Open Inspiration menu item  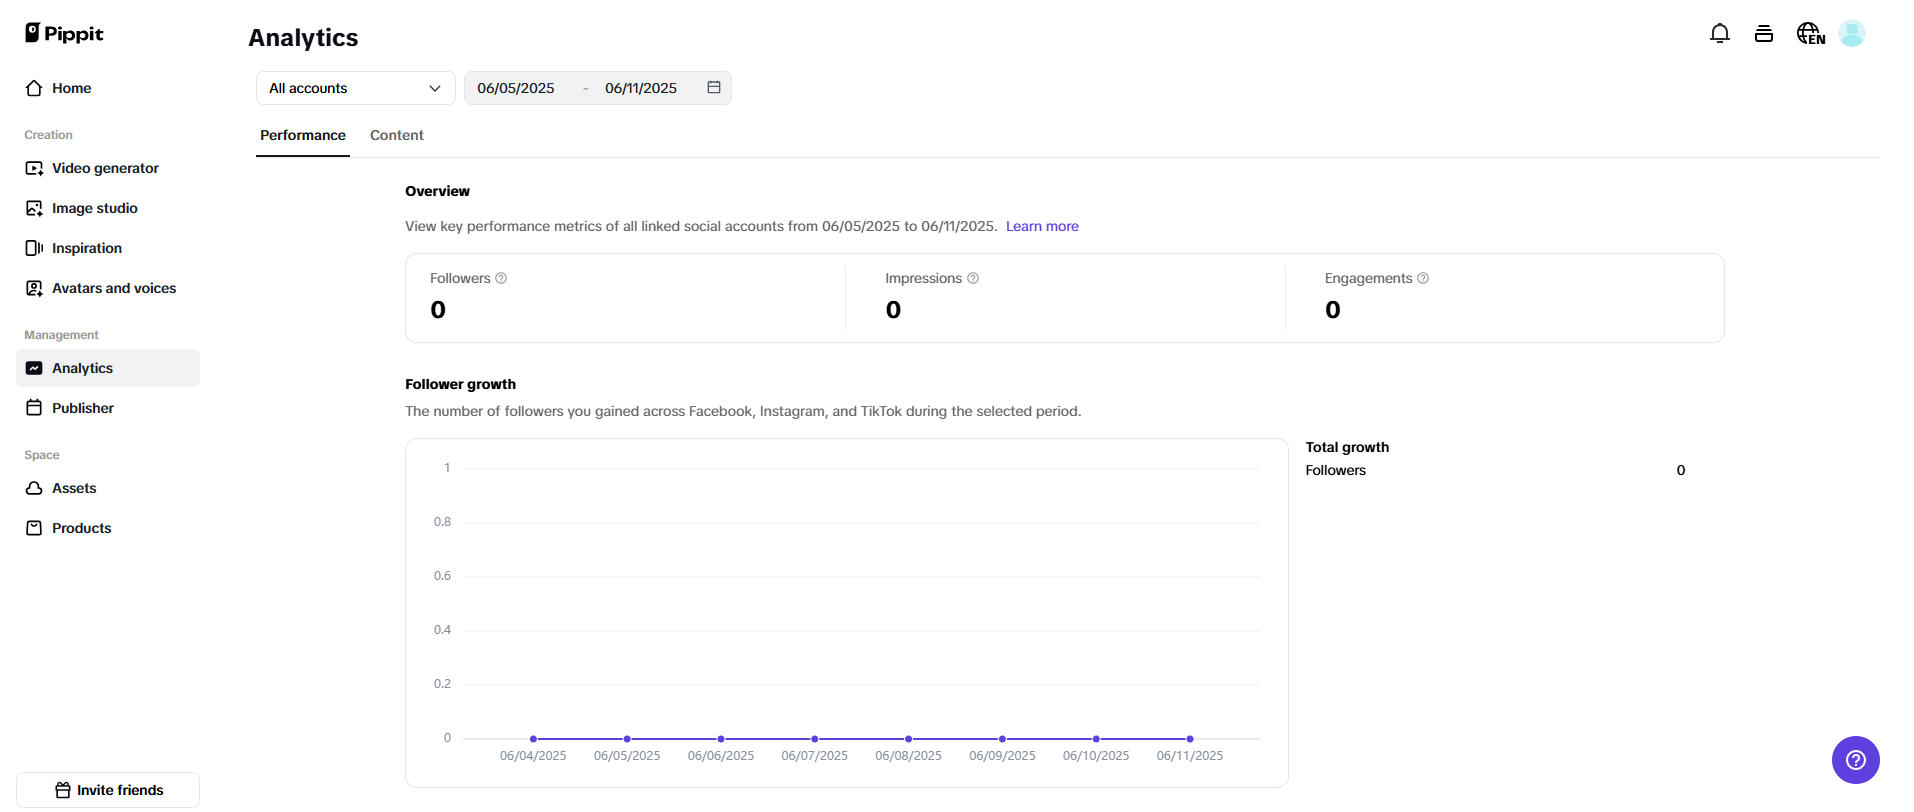pos(108,248)
